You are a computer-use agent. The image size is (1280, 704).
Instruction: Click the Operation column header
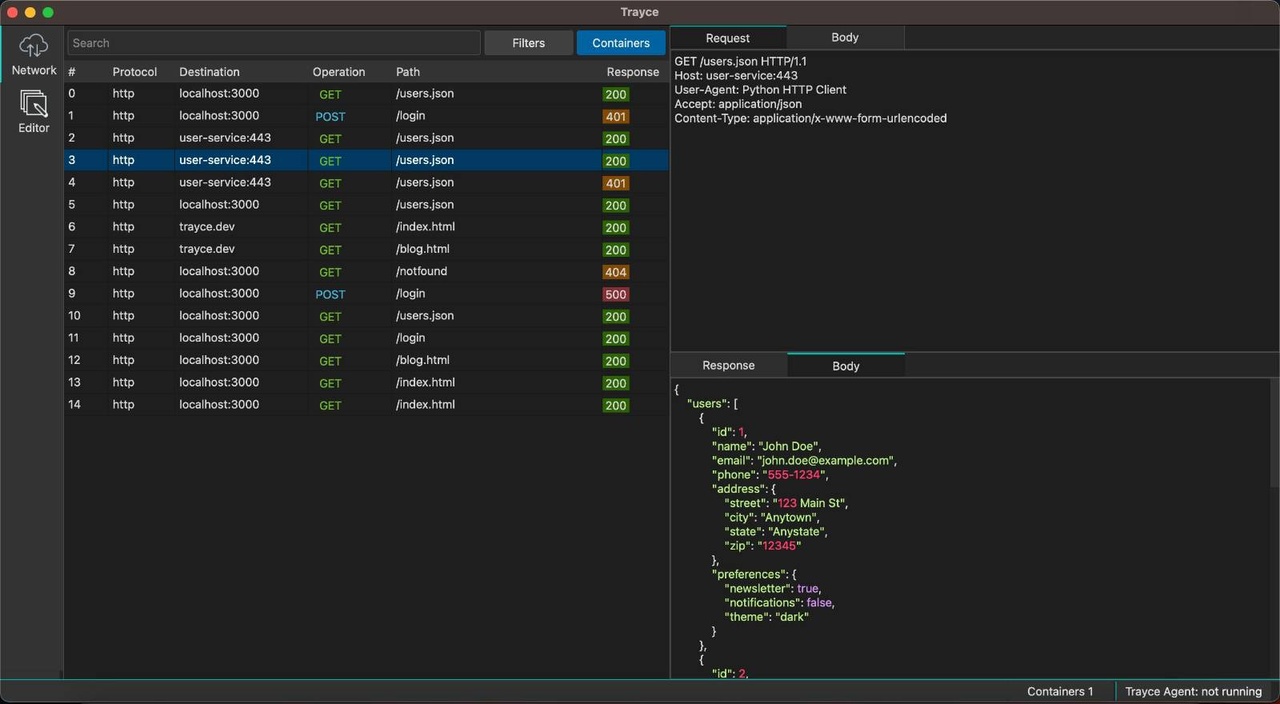(x=338, y=72)
